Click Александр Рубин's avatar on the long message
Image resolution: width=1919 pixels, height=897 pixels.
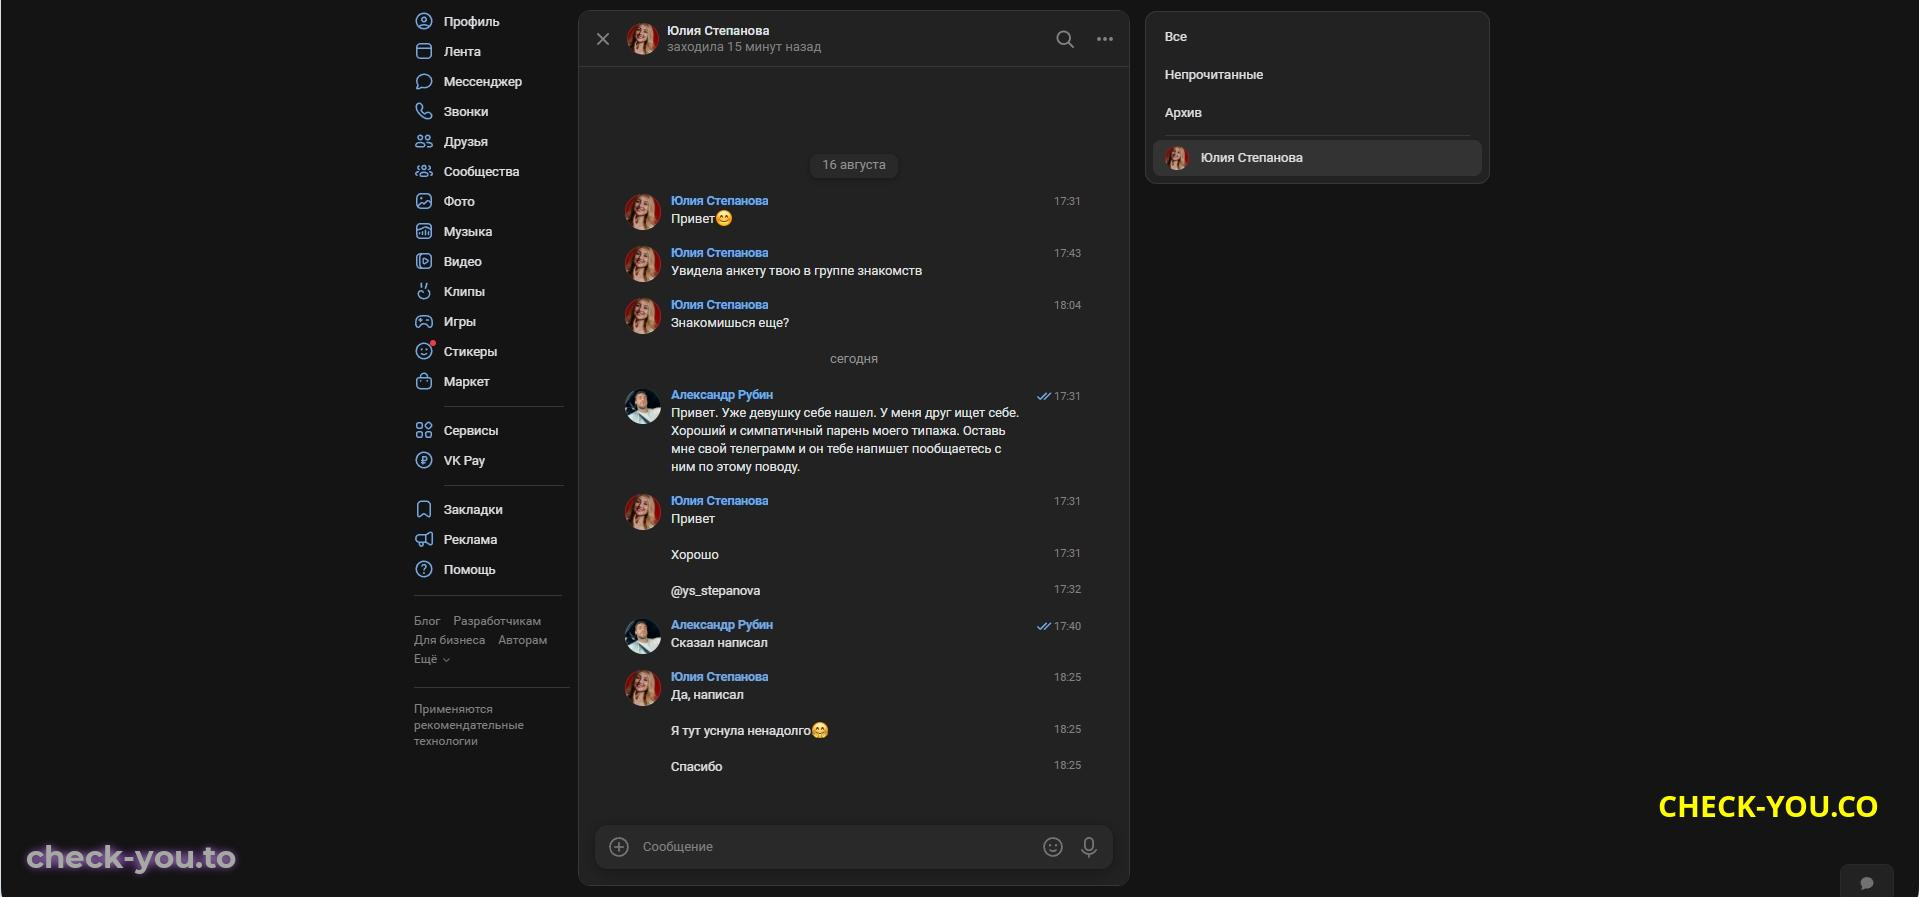click(x=643, y=407)
